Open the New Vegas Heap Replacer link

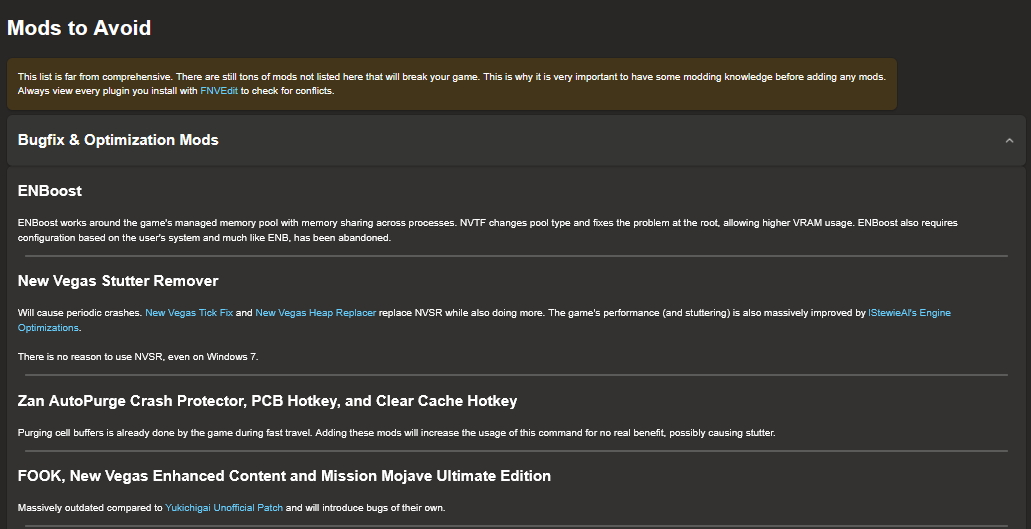click(316, 313)
